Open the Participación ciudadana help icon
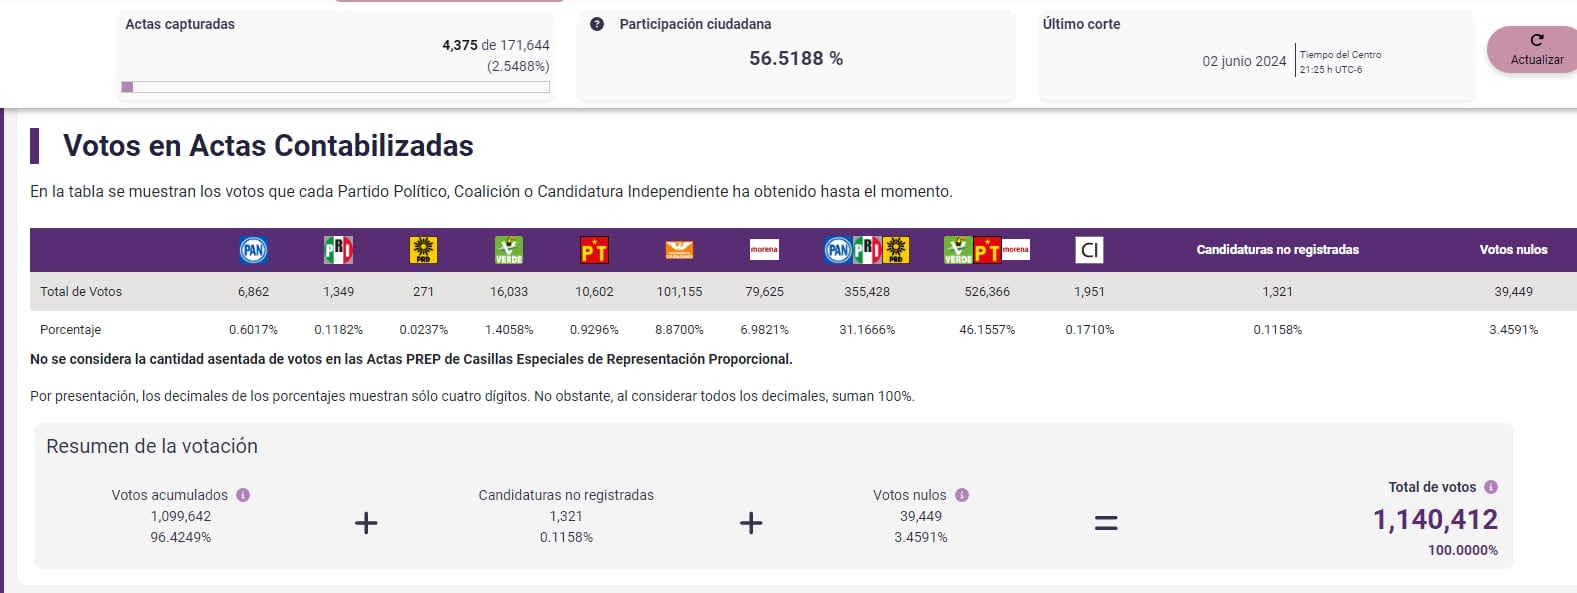This screenshot has width=1577, height=593. click(597, 24)
